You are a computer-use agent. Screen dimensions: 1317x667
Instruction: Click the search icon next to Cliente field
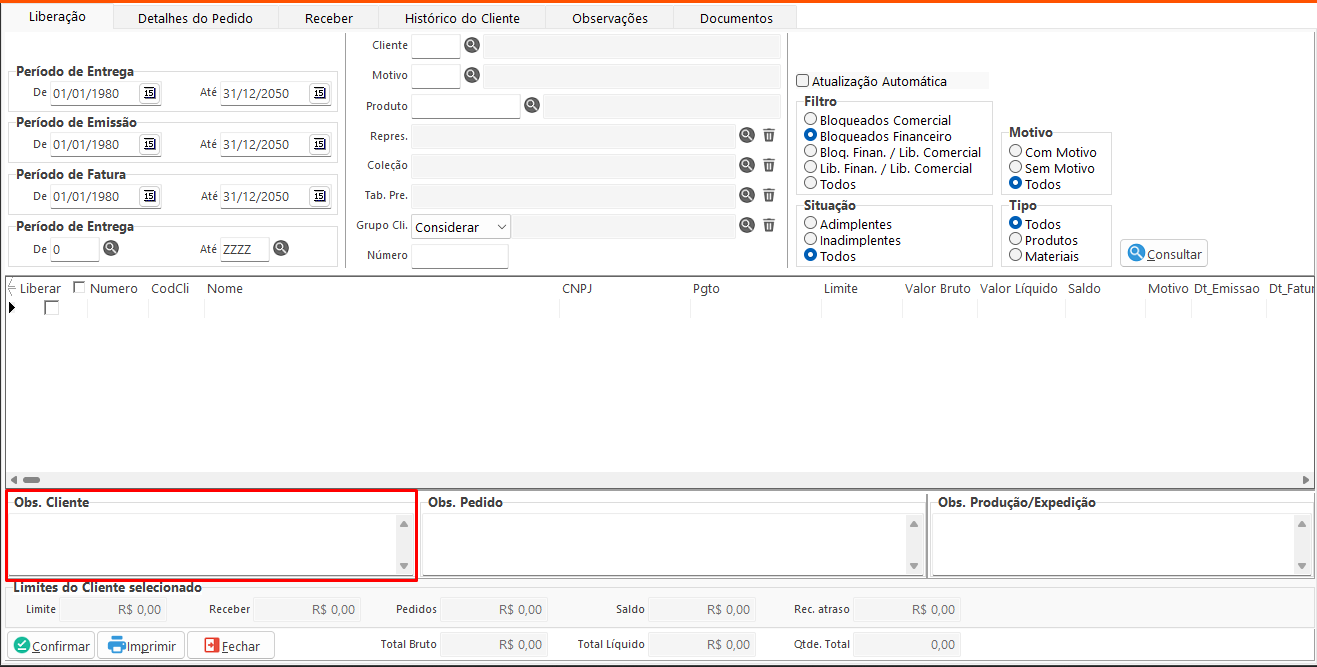coord(472,46)
